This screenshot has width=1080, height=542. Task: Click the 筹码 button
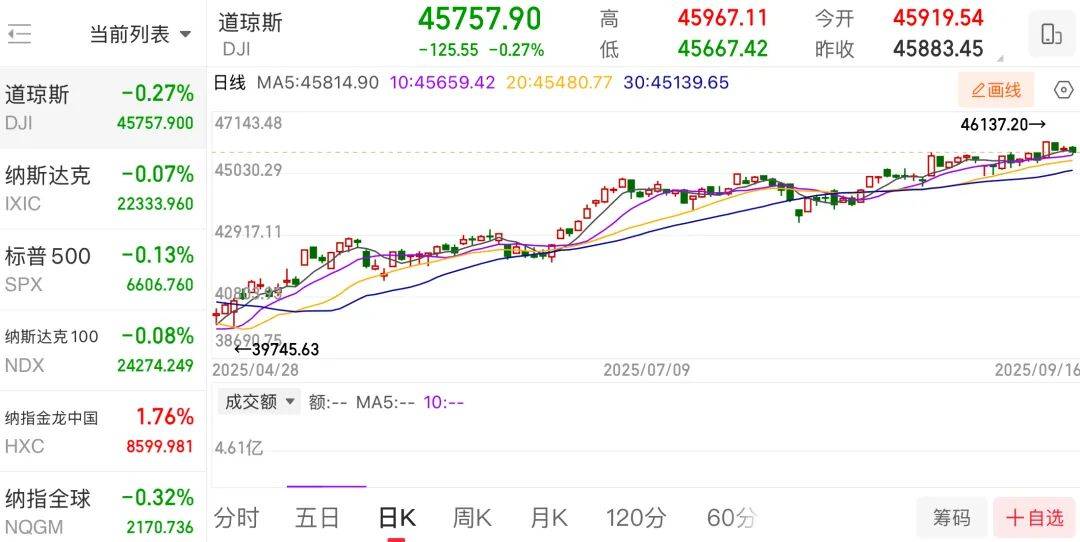point(952,517)
